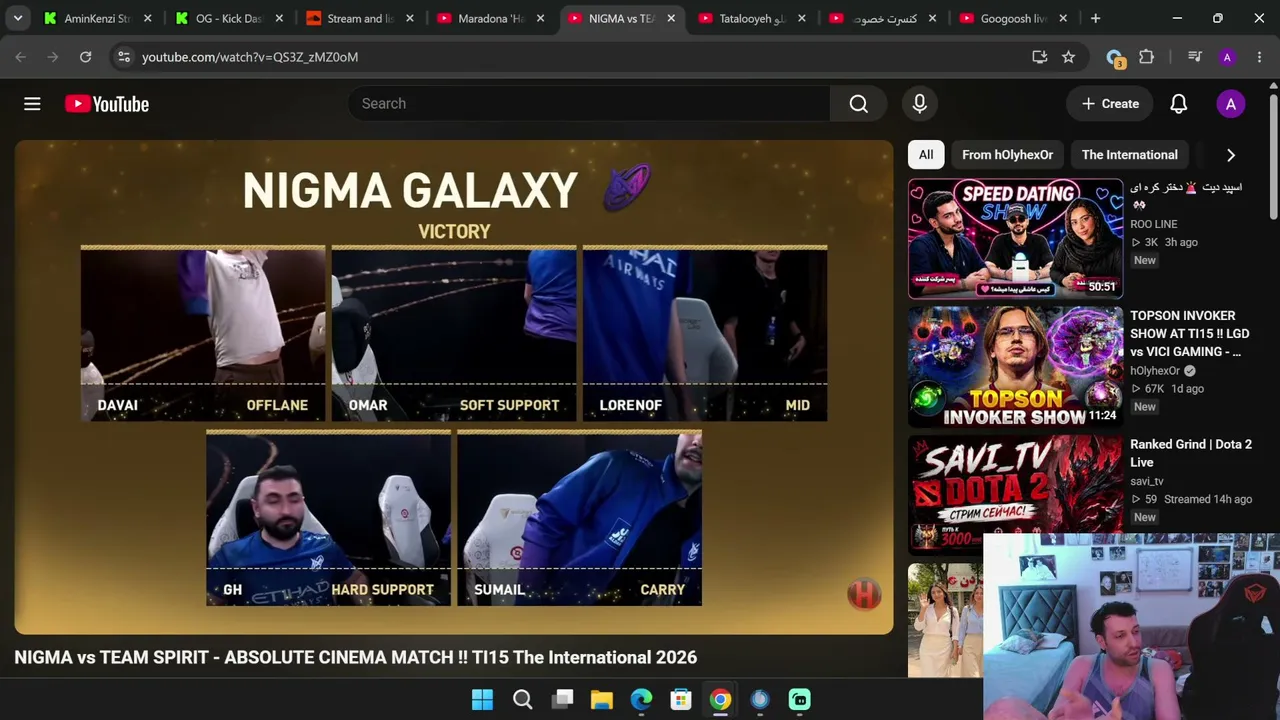Click the YouTube search magnifier button
Image resolution: width=1280 pixels, height=720 pixels.
pos(858,104)
